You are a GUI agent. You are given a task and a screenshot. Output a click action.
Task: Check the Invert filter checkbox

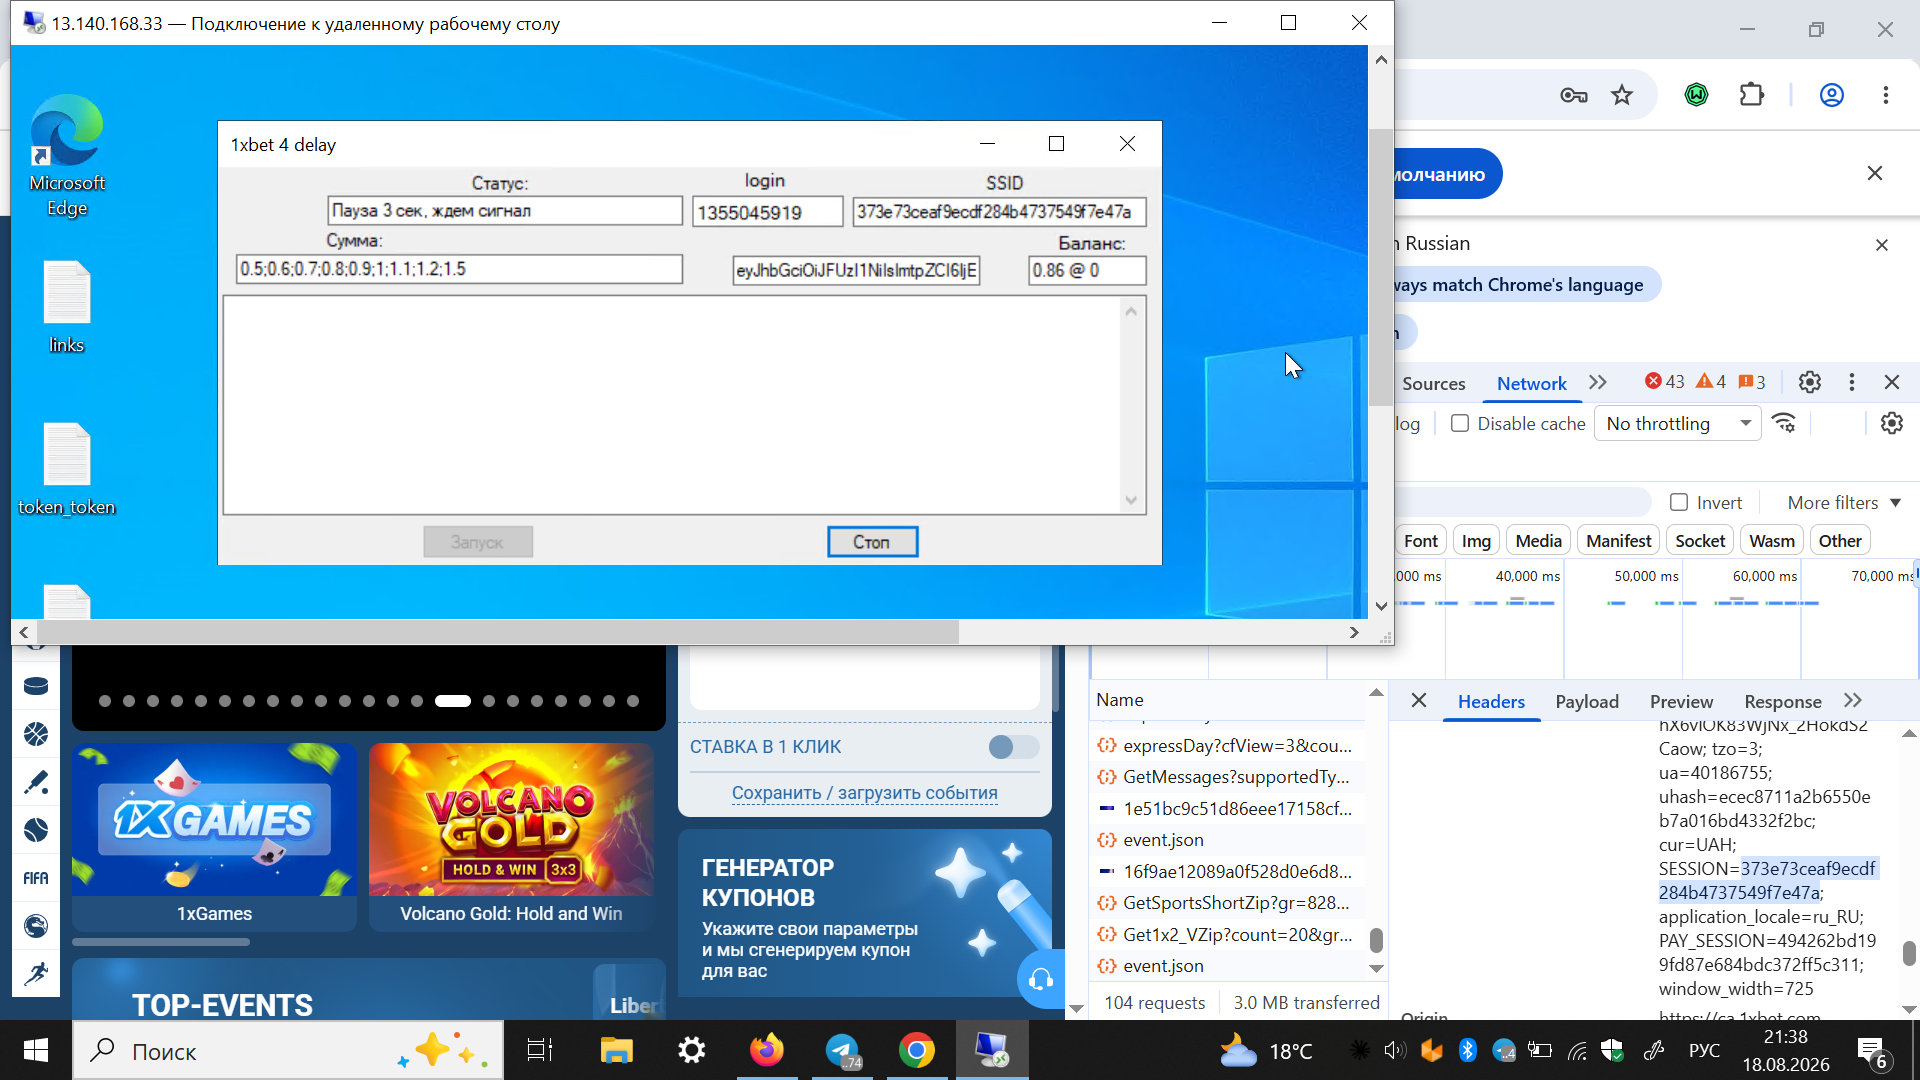click(1679, 502)
